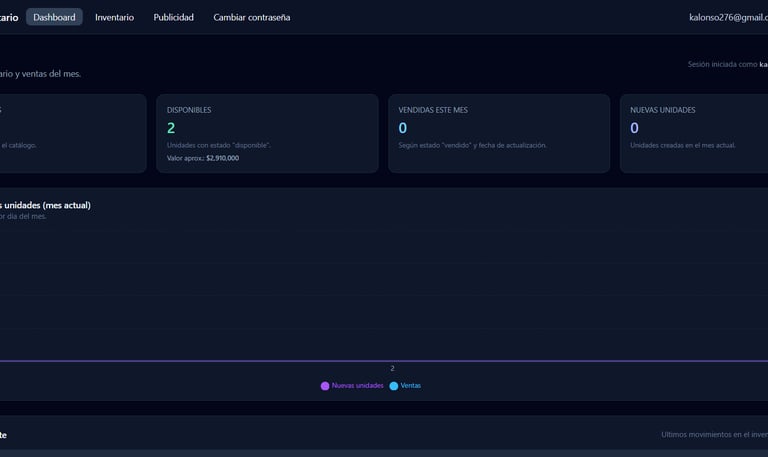Image resolution: width=768 pixels, height=457 pixels.
Task: Select the NUEVAS UNIDADES card heading
Action: click(663, 110)
